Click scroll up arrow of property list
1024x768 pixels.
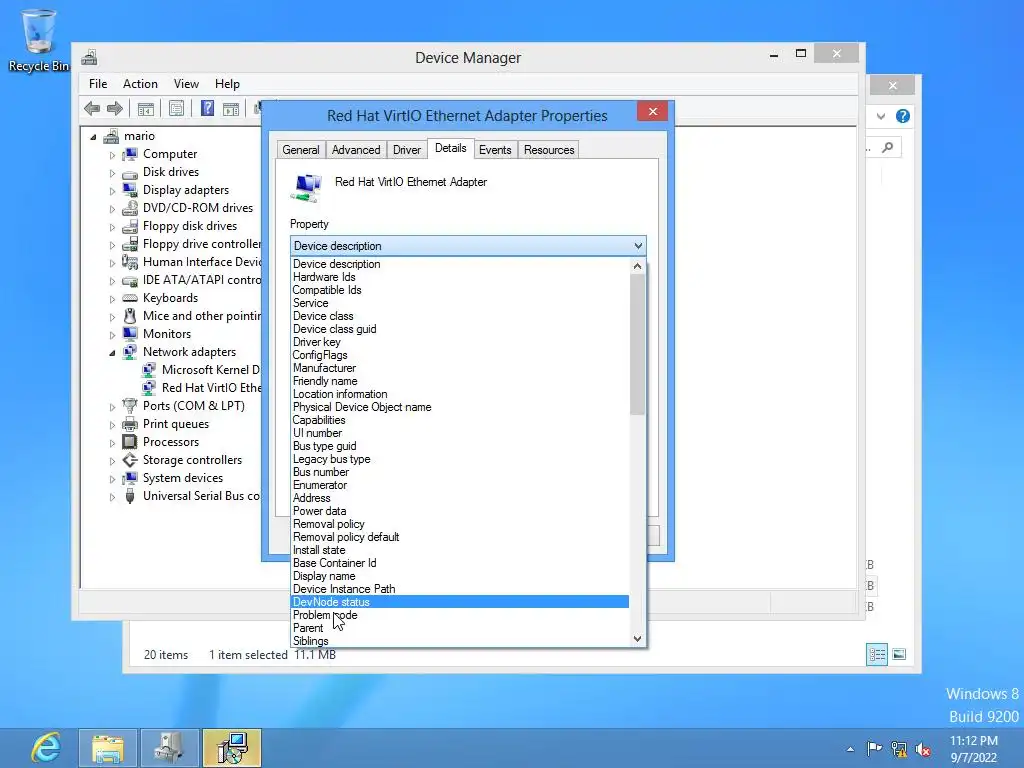point(637,266)
